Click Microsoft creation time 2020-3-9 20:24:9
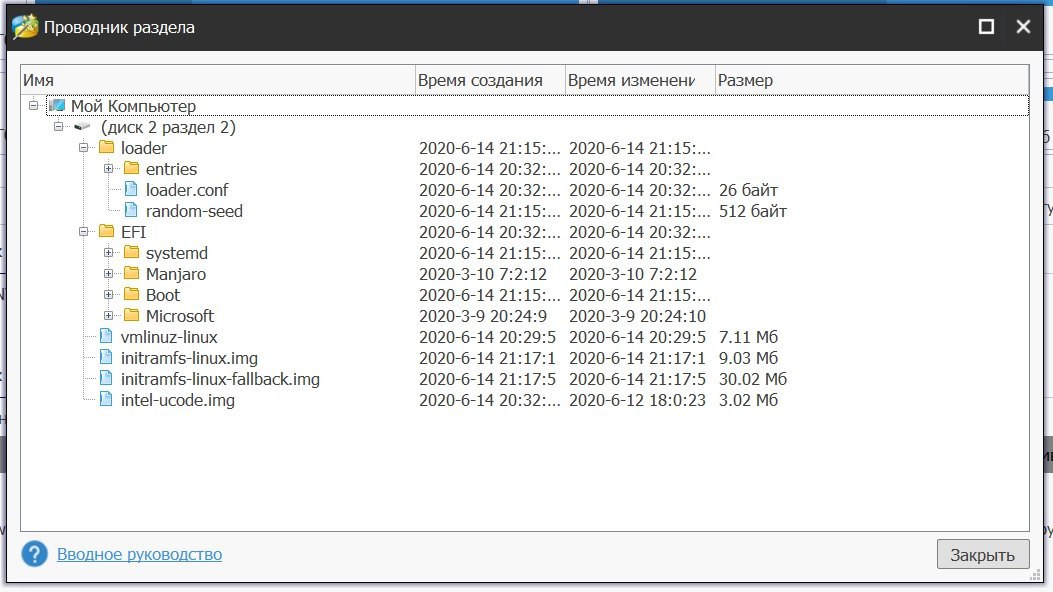The image size is (1053, 592). 483,315
